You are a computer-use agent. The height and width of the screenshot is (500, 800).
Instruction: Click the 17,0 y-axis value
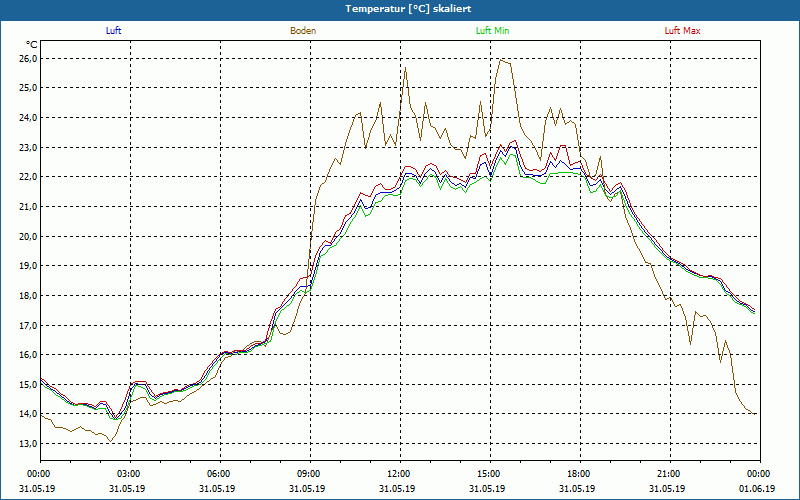[x=28, y=325]
